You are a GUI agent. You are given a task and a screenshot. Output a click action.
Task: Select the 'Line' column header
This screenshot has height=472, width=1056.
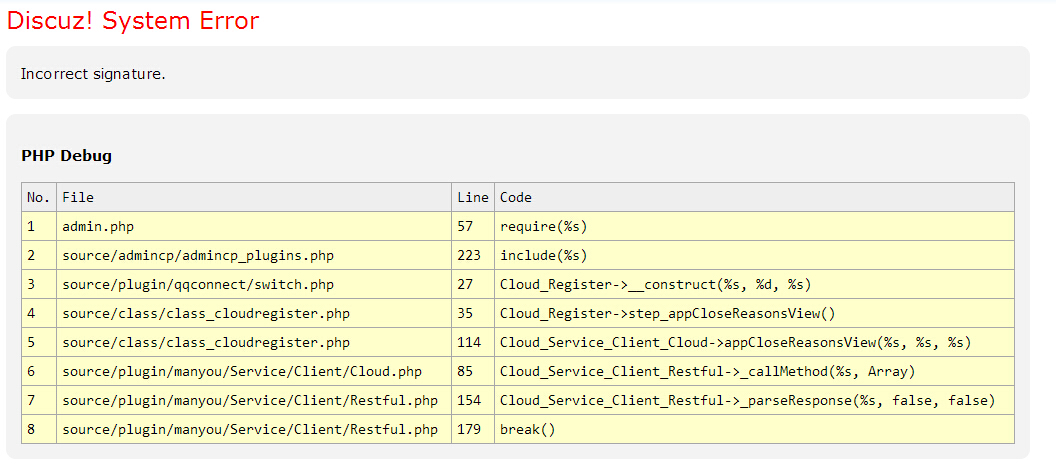pyautogui.click(x=472, y=197)
